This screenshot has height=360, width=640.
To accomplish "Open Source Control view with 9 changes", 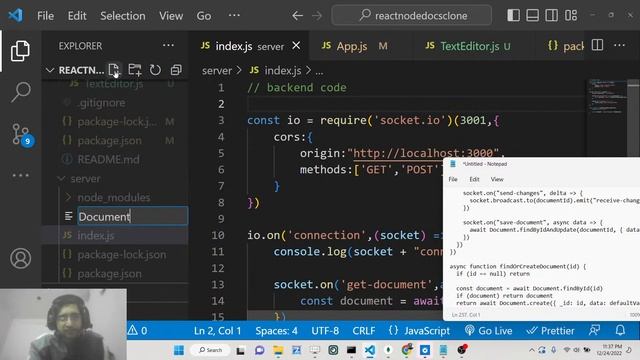I will coord(22,134).
